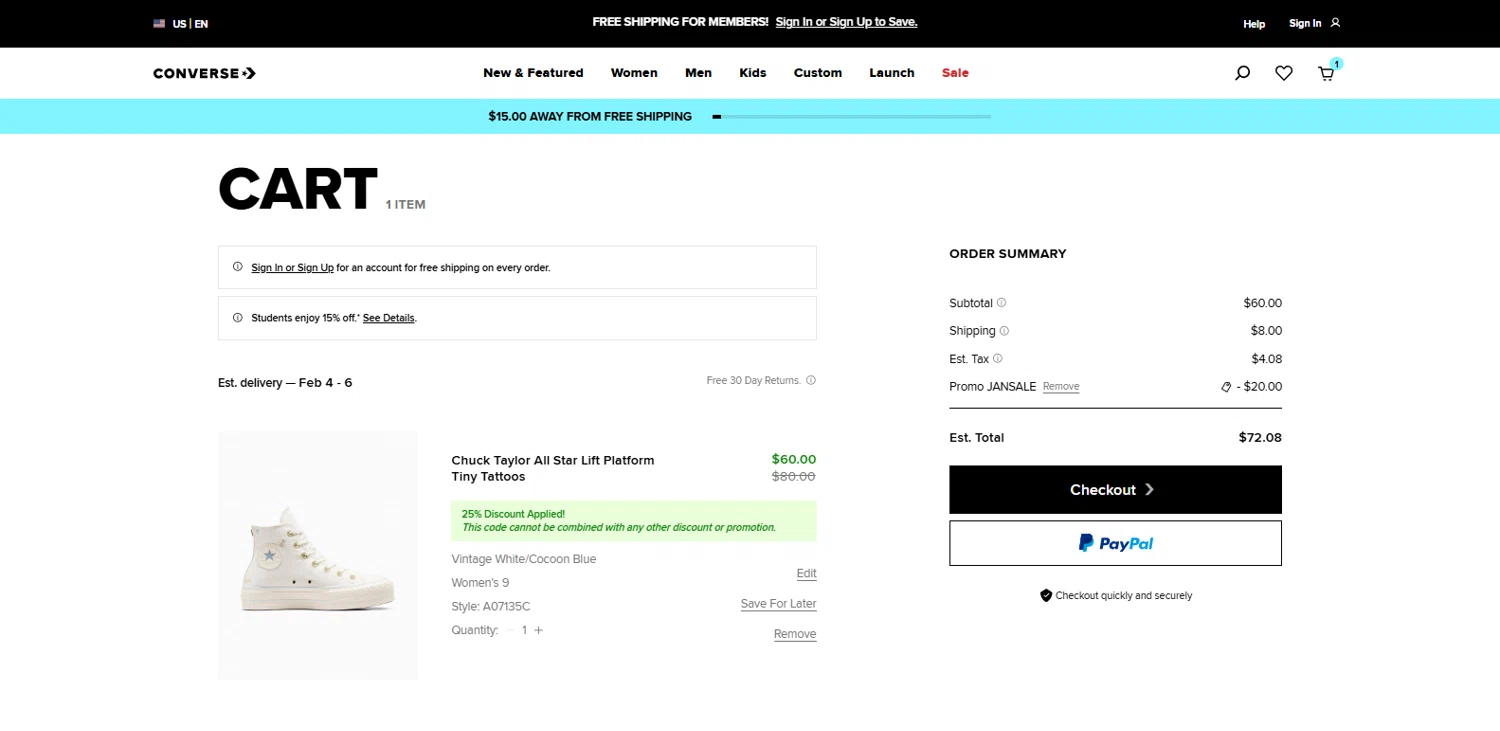Click the Converse logo

tap(205, 73)
